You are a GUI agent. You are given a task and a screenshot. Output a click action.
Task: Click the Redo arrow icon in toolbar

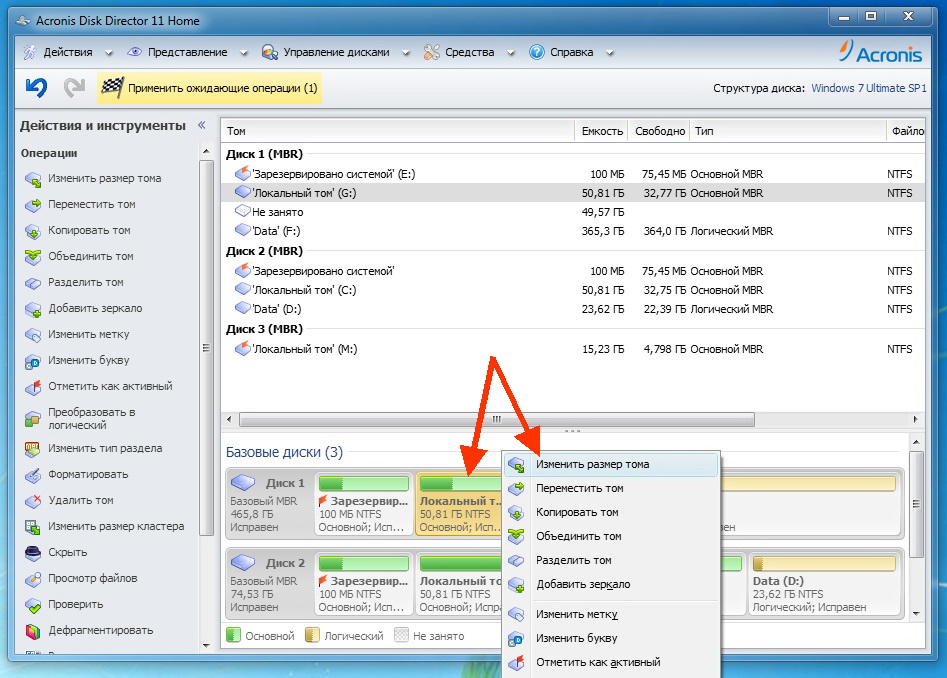[x=74, y=88]
